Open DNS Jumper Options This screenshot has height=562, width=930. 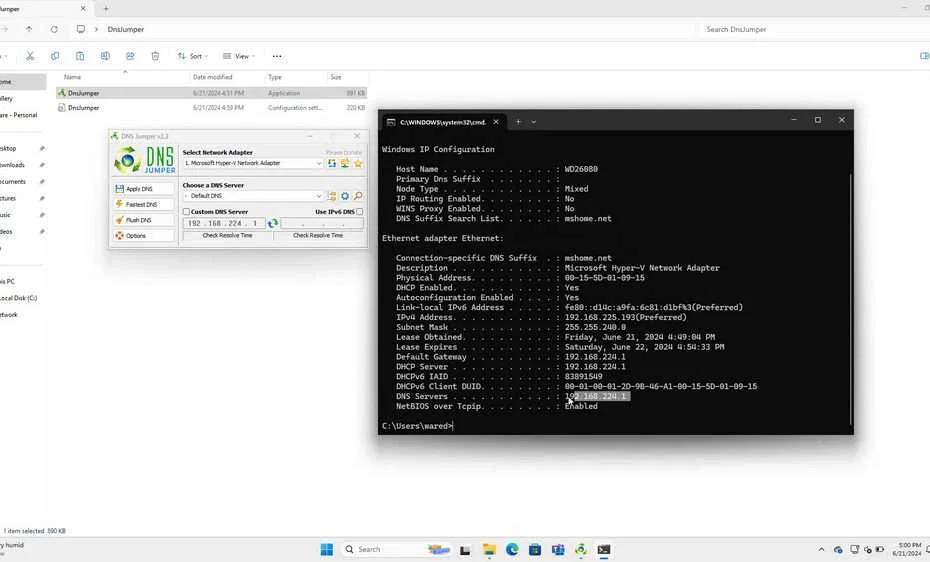(x=144, y=235)
